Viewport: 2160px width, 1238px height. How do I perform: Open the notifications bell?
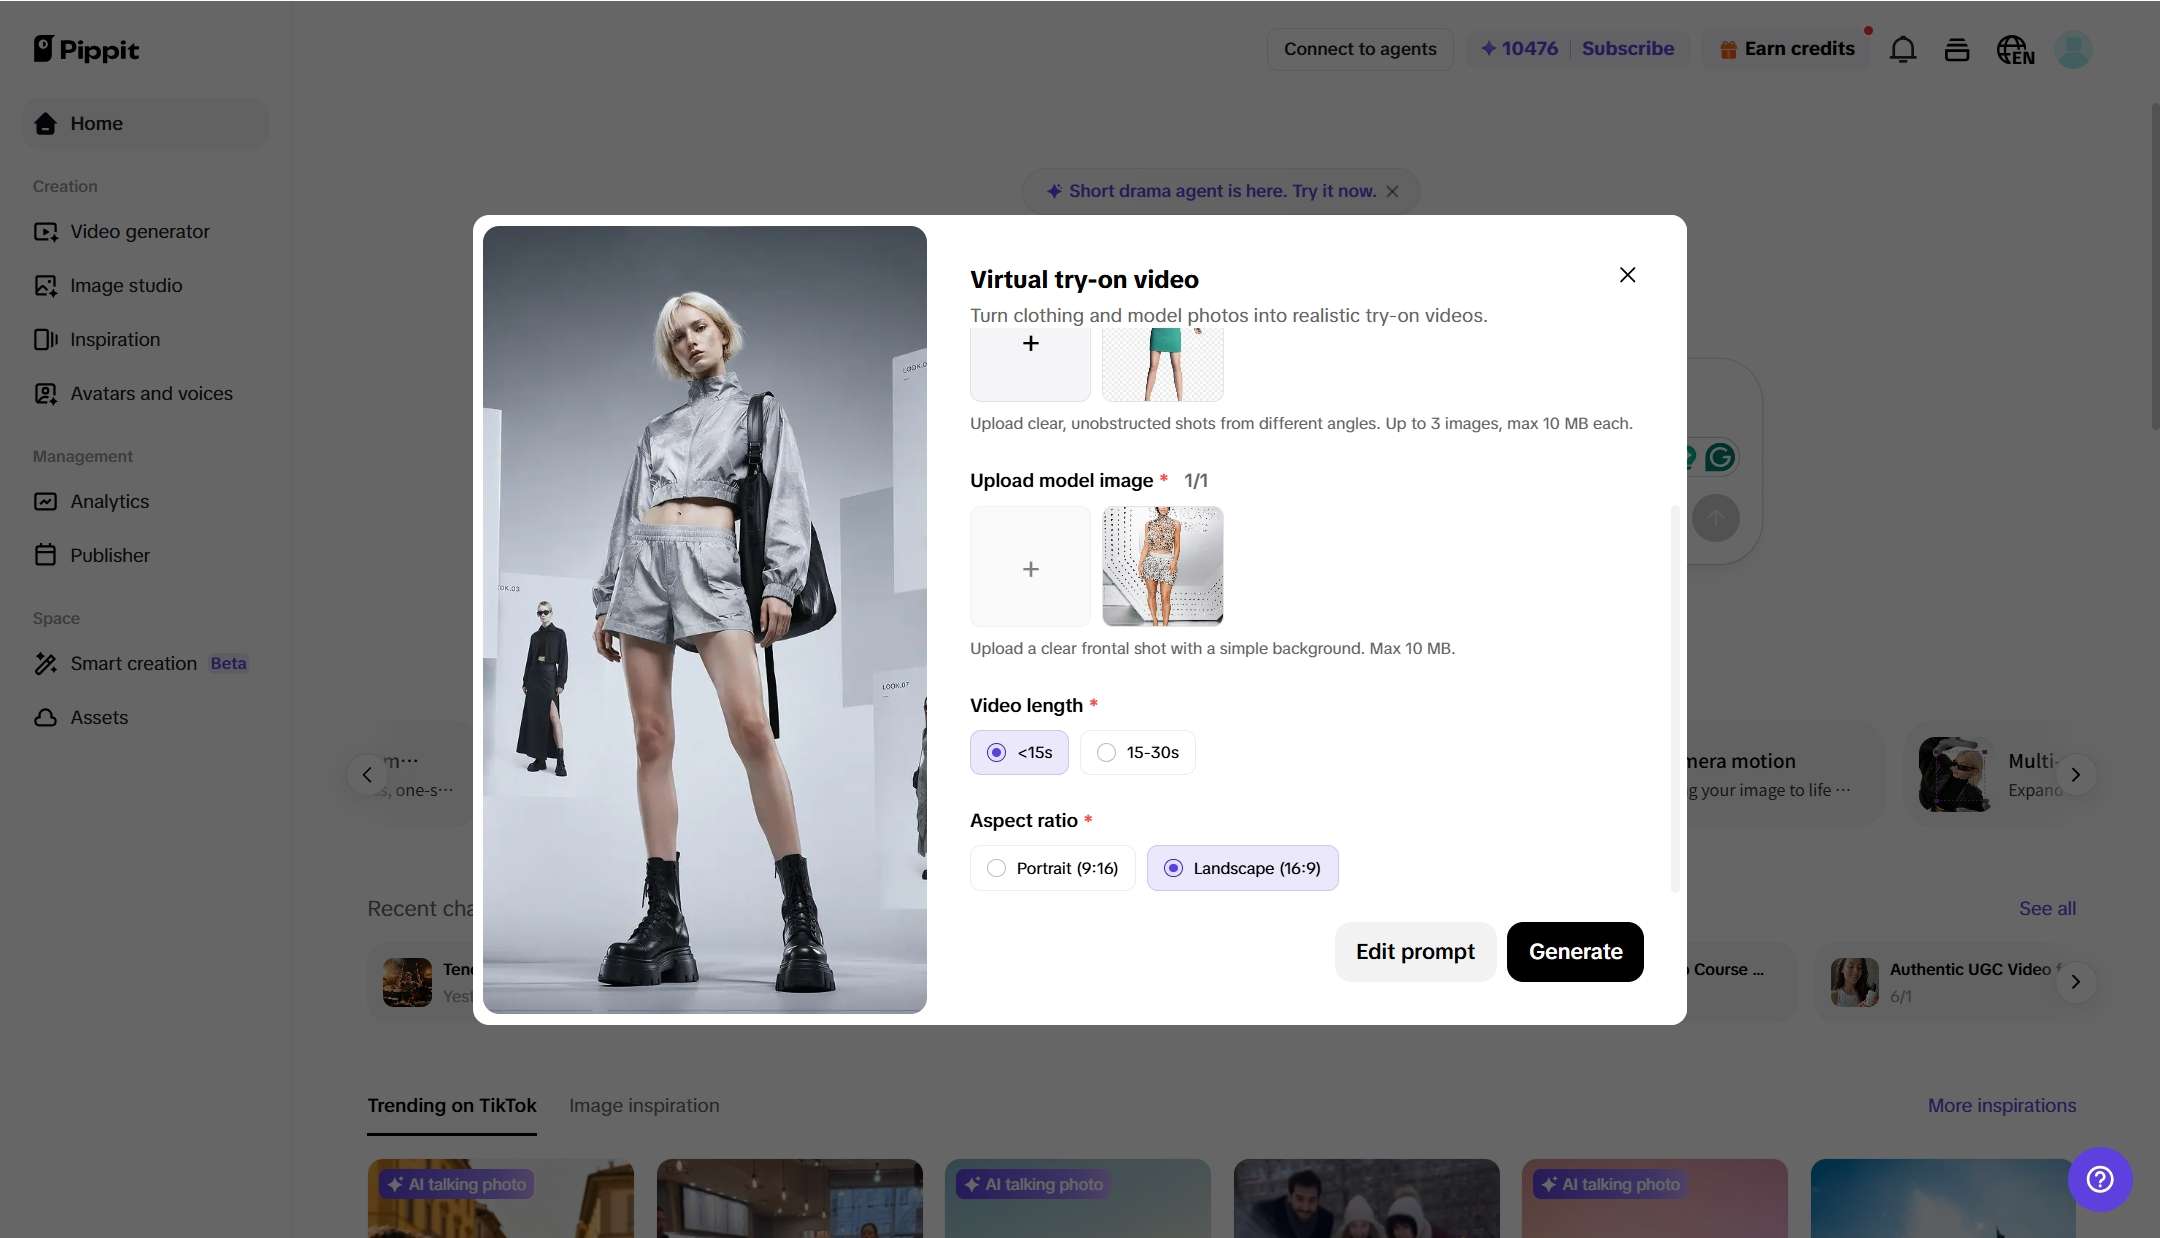1903,49
